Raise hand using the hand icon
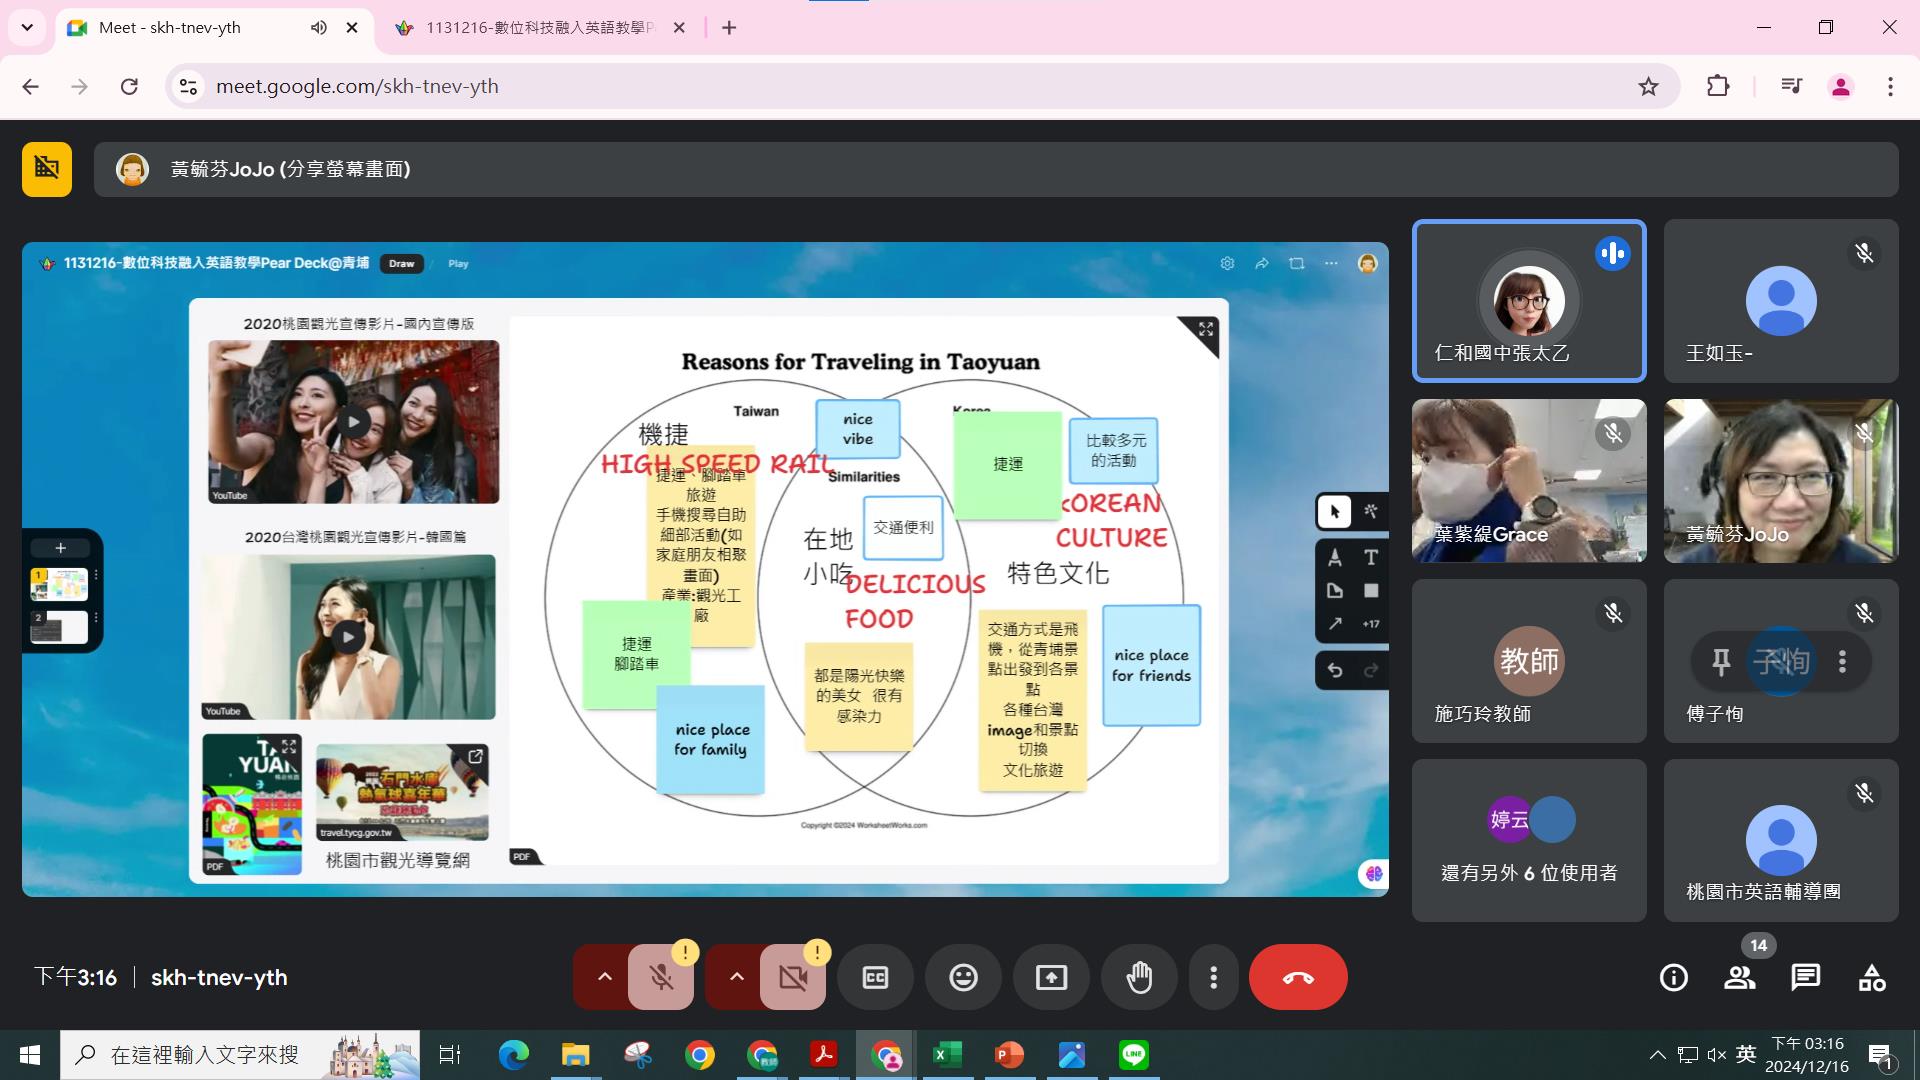Viewport: 1920px width, 1080px height. (1139, 977)
